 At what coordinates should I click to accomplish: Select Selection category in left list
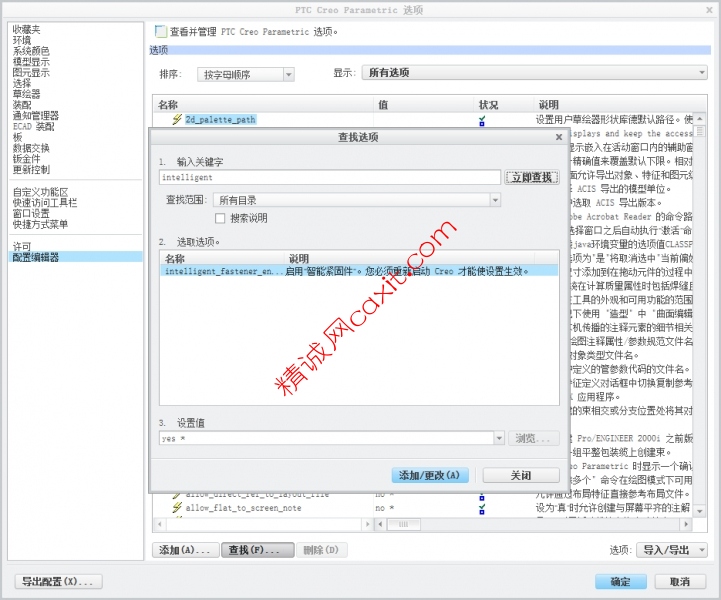22,83
